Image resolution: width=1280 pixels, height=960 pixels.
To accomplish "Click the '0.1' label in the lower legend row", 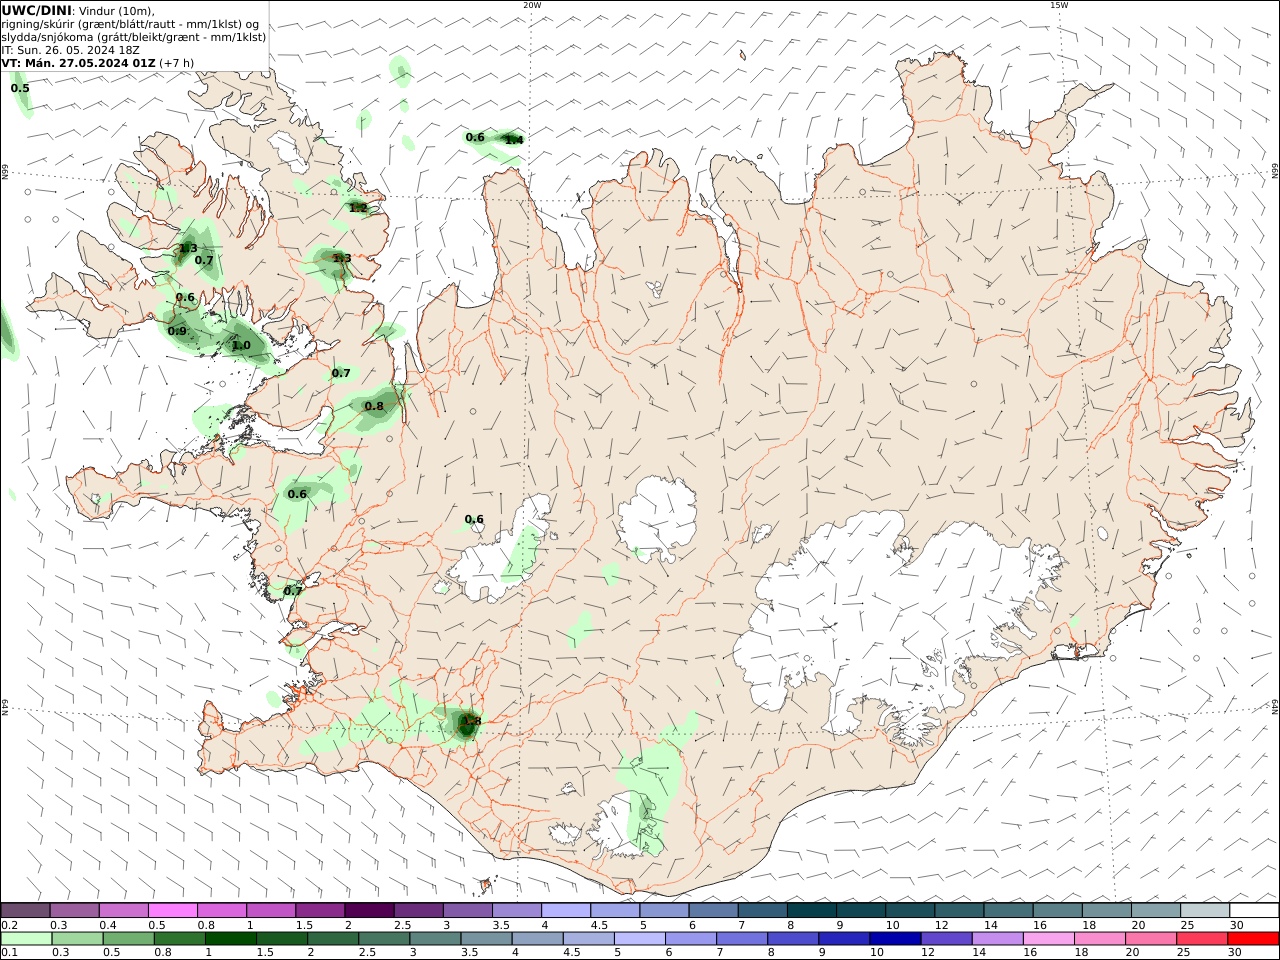I will click(x=9, y=953).
